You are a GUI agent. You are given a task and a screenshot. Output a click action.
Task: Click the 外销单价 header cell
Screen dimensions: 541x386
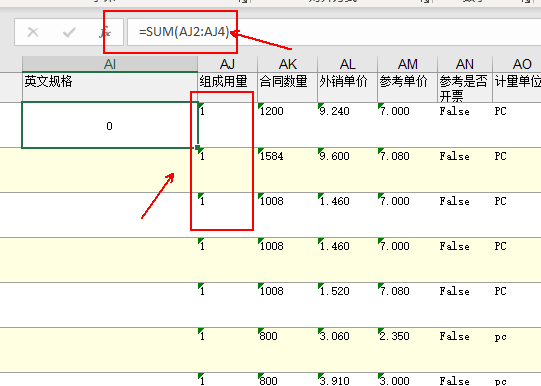pos(347,87)
